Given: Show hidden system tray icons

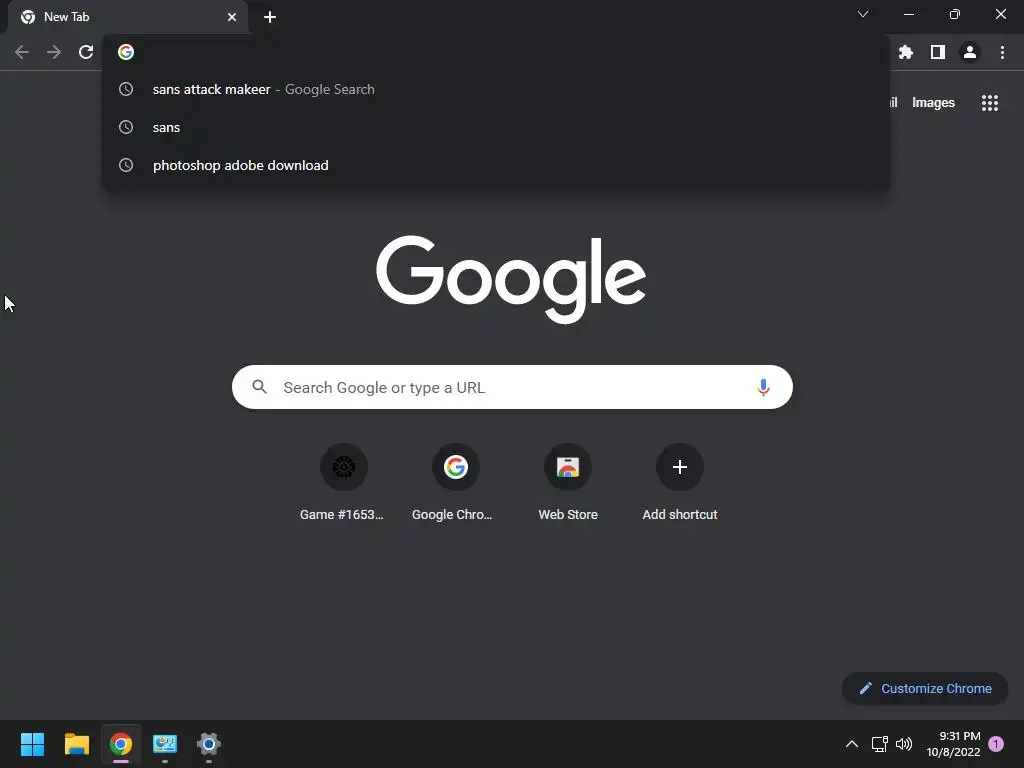Looking at the screenshot, I should click(x=852, y=744).
